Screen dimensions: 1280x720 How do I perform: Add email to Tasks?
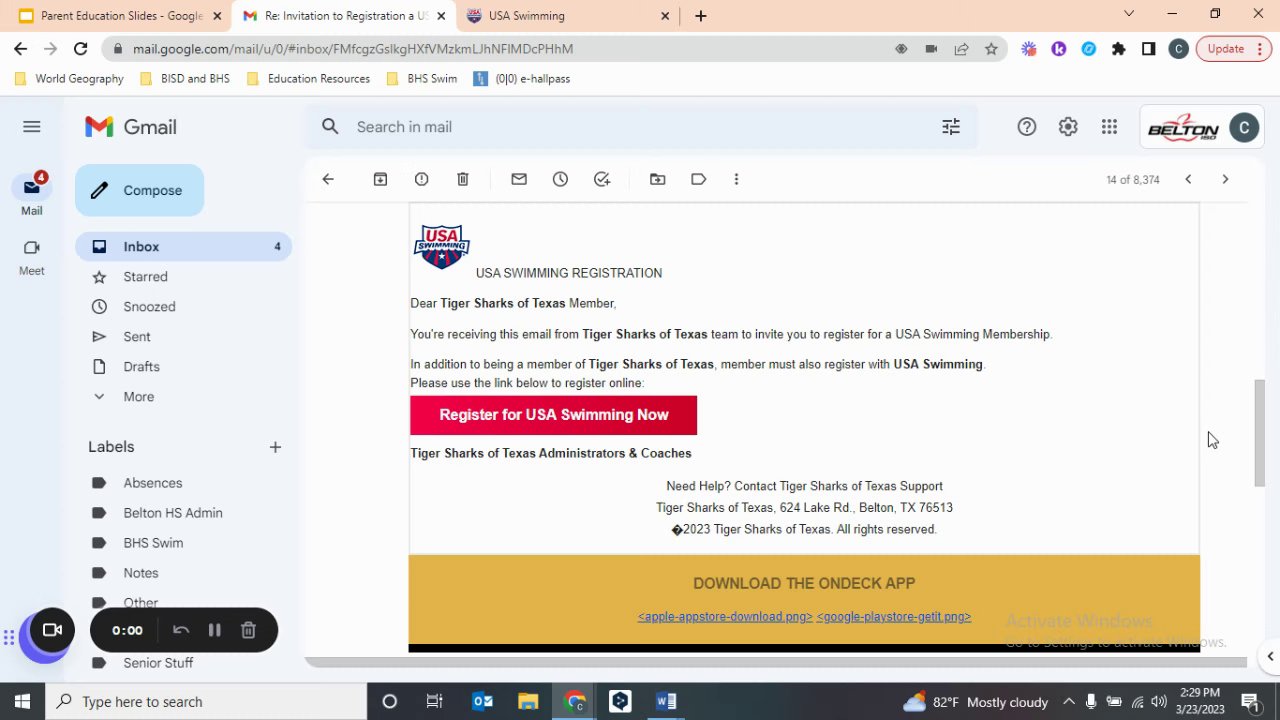(601, 179)
